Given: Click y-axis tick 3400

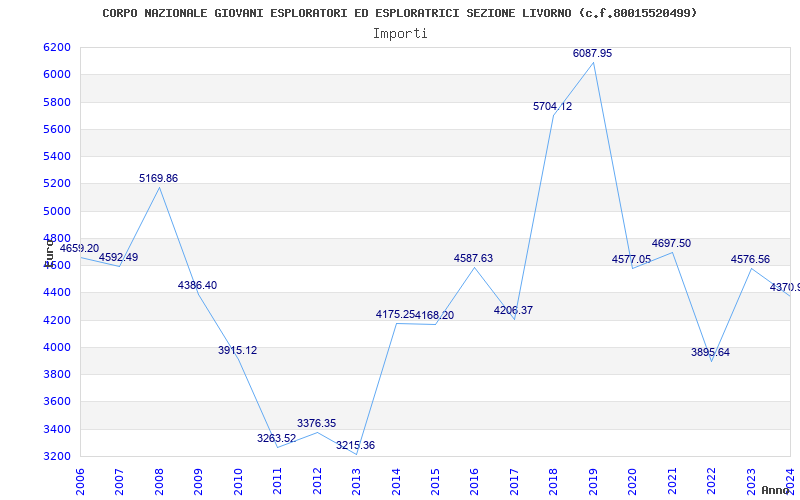Looking at the screenshot, I should (57, 429).
